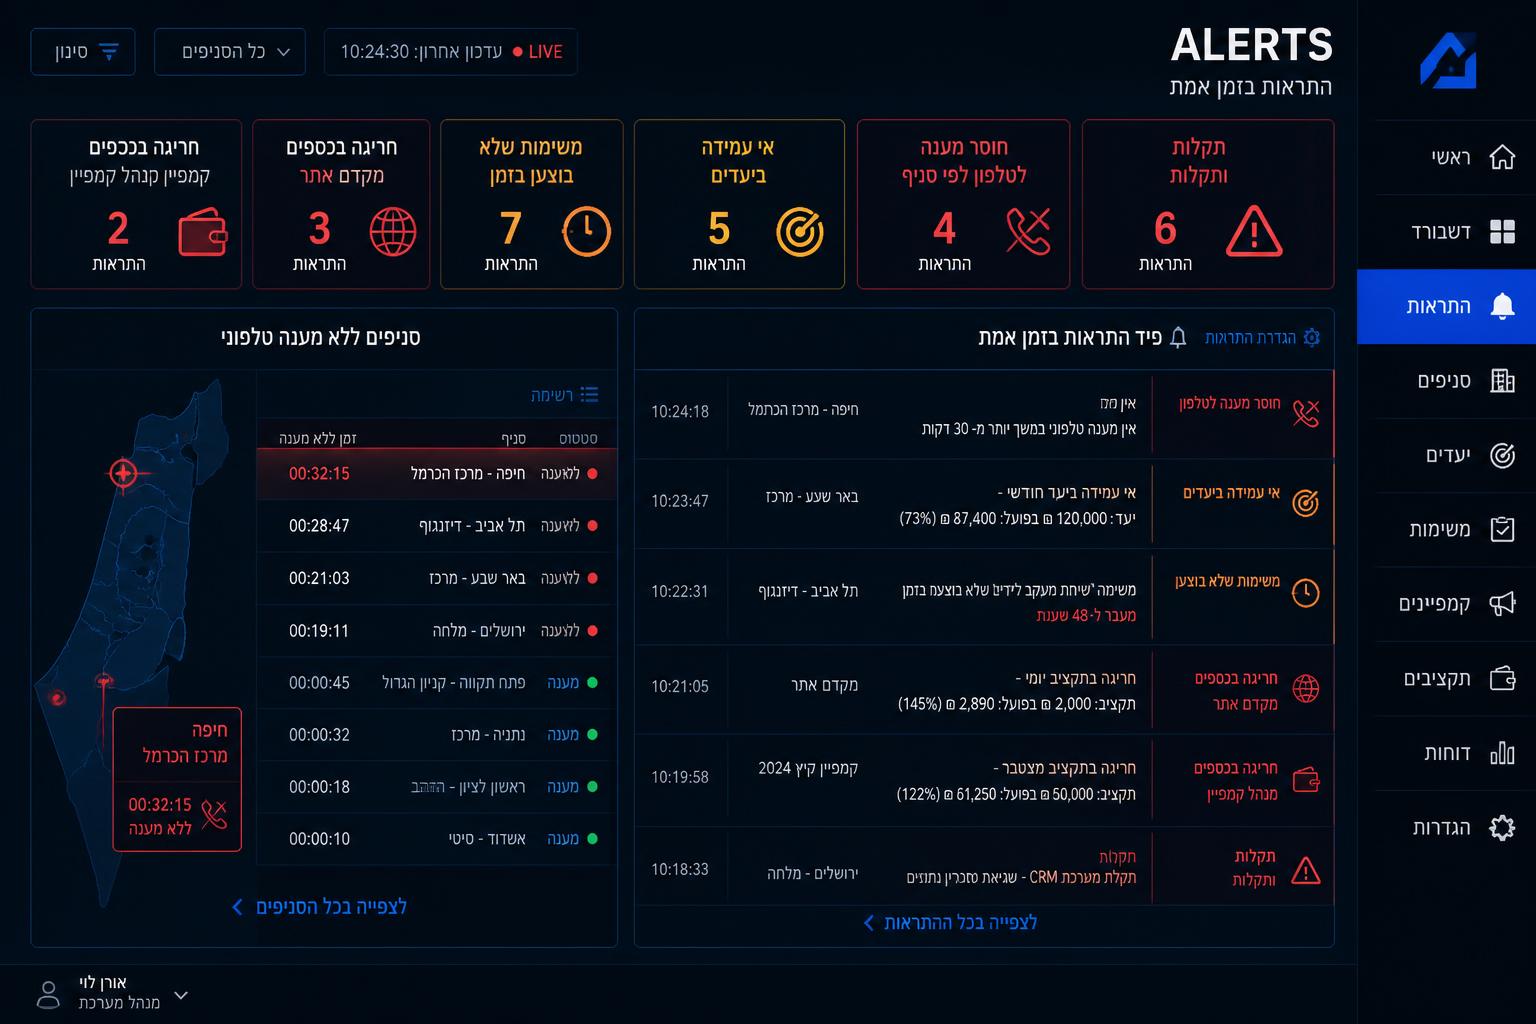
Task: Click the 00:00:18 duration in the branches table
Action: [319, 787]
